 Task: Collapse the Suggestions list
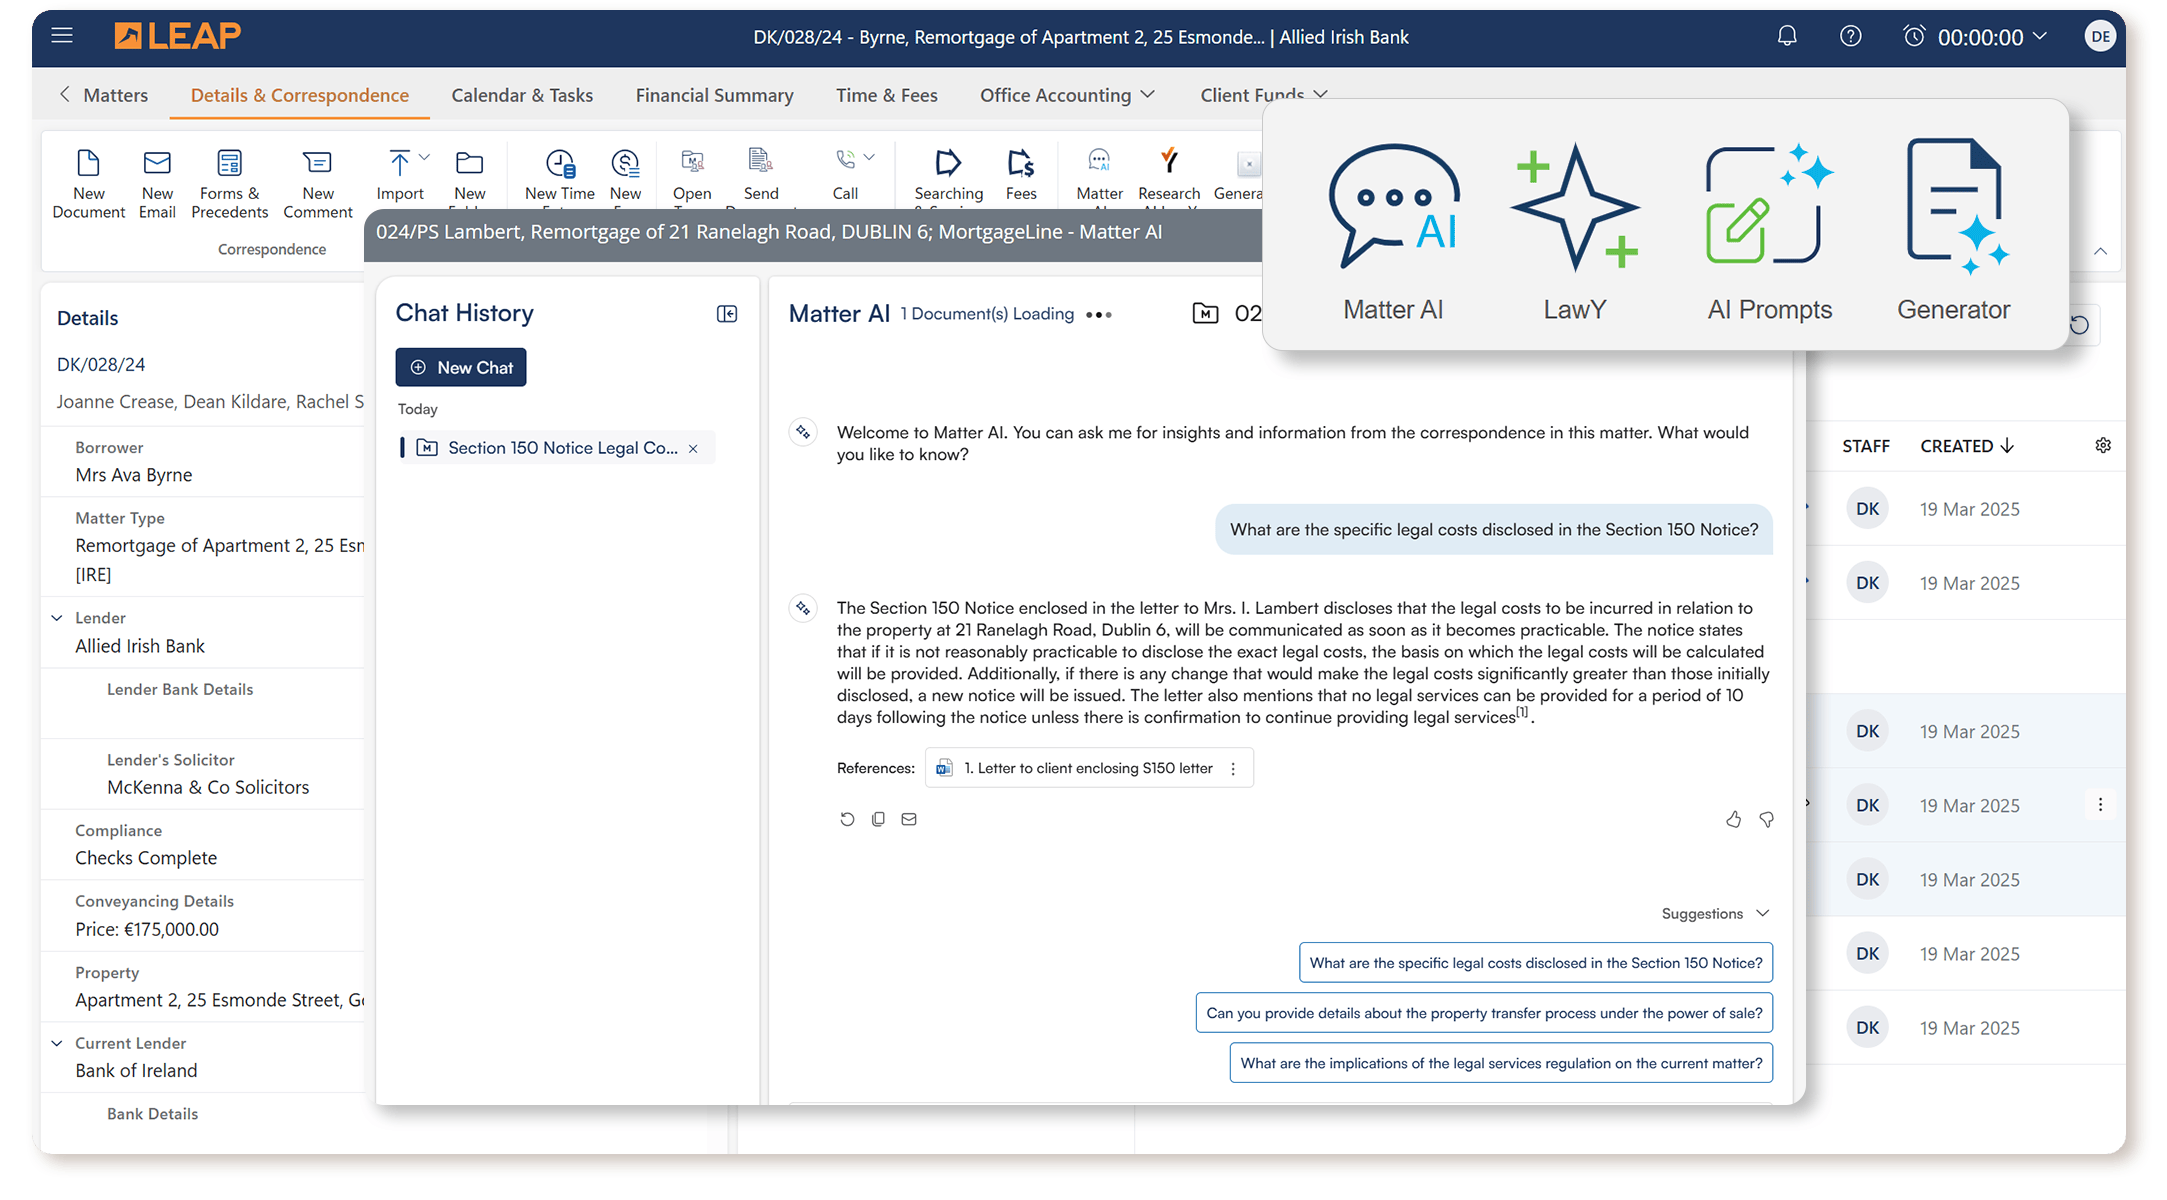click(x=1762, y=913)
